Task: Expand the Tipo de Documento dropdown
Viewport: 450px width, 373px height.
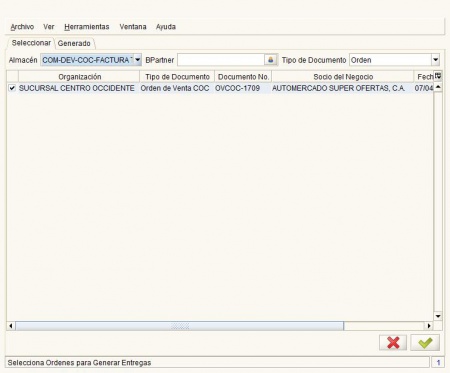Action: [435, 60]
